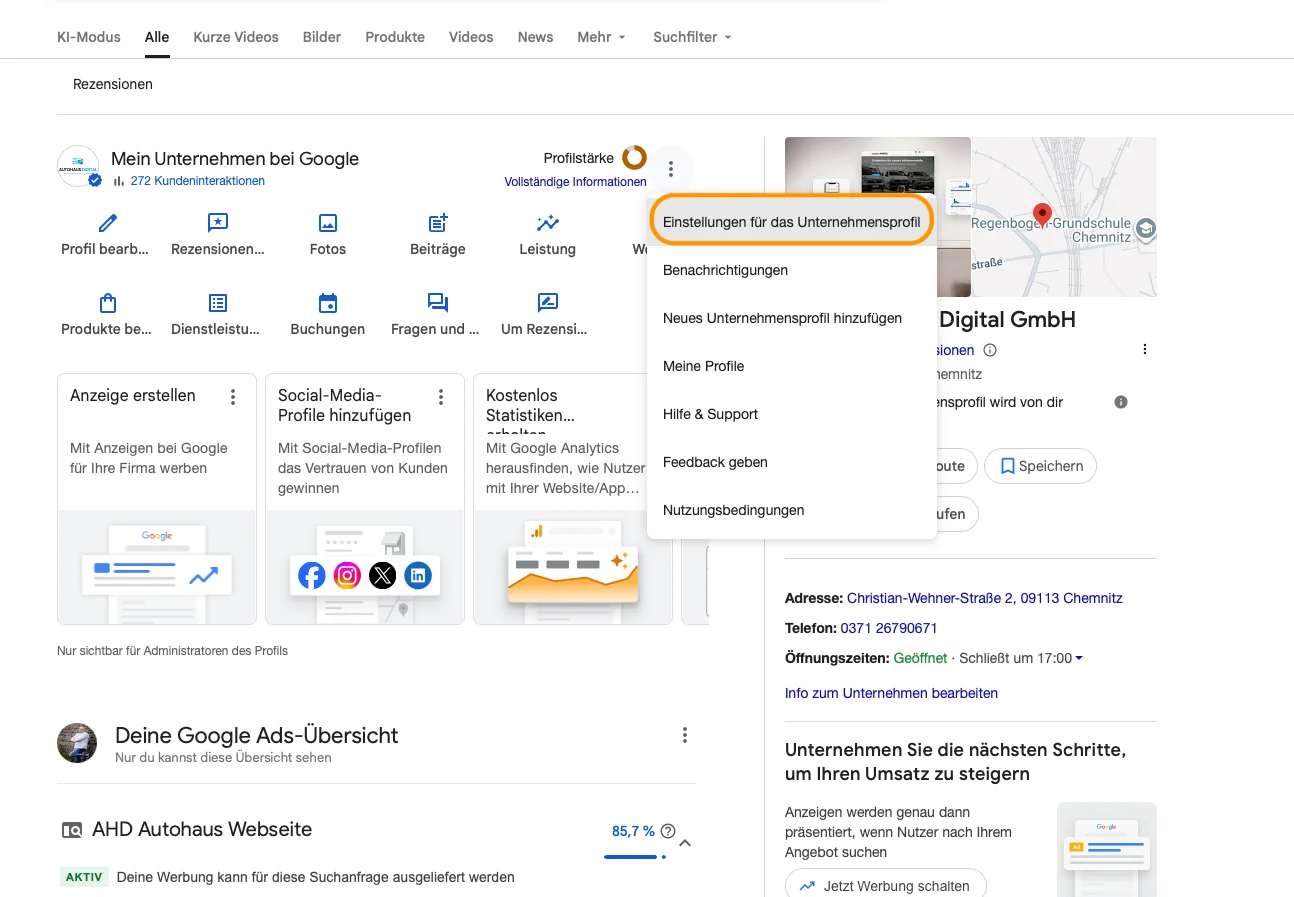
Task: Collapse the AHD Autohaus Webseite section
Action: (685, 843)
